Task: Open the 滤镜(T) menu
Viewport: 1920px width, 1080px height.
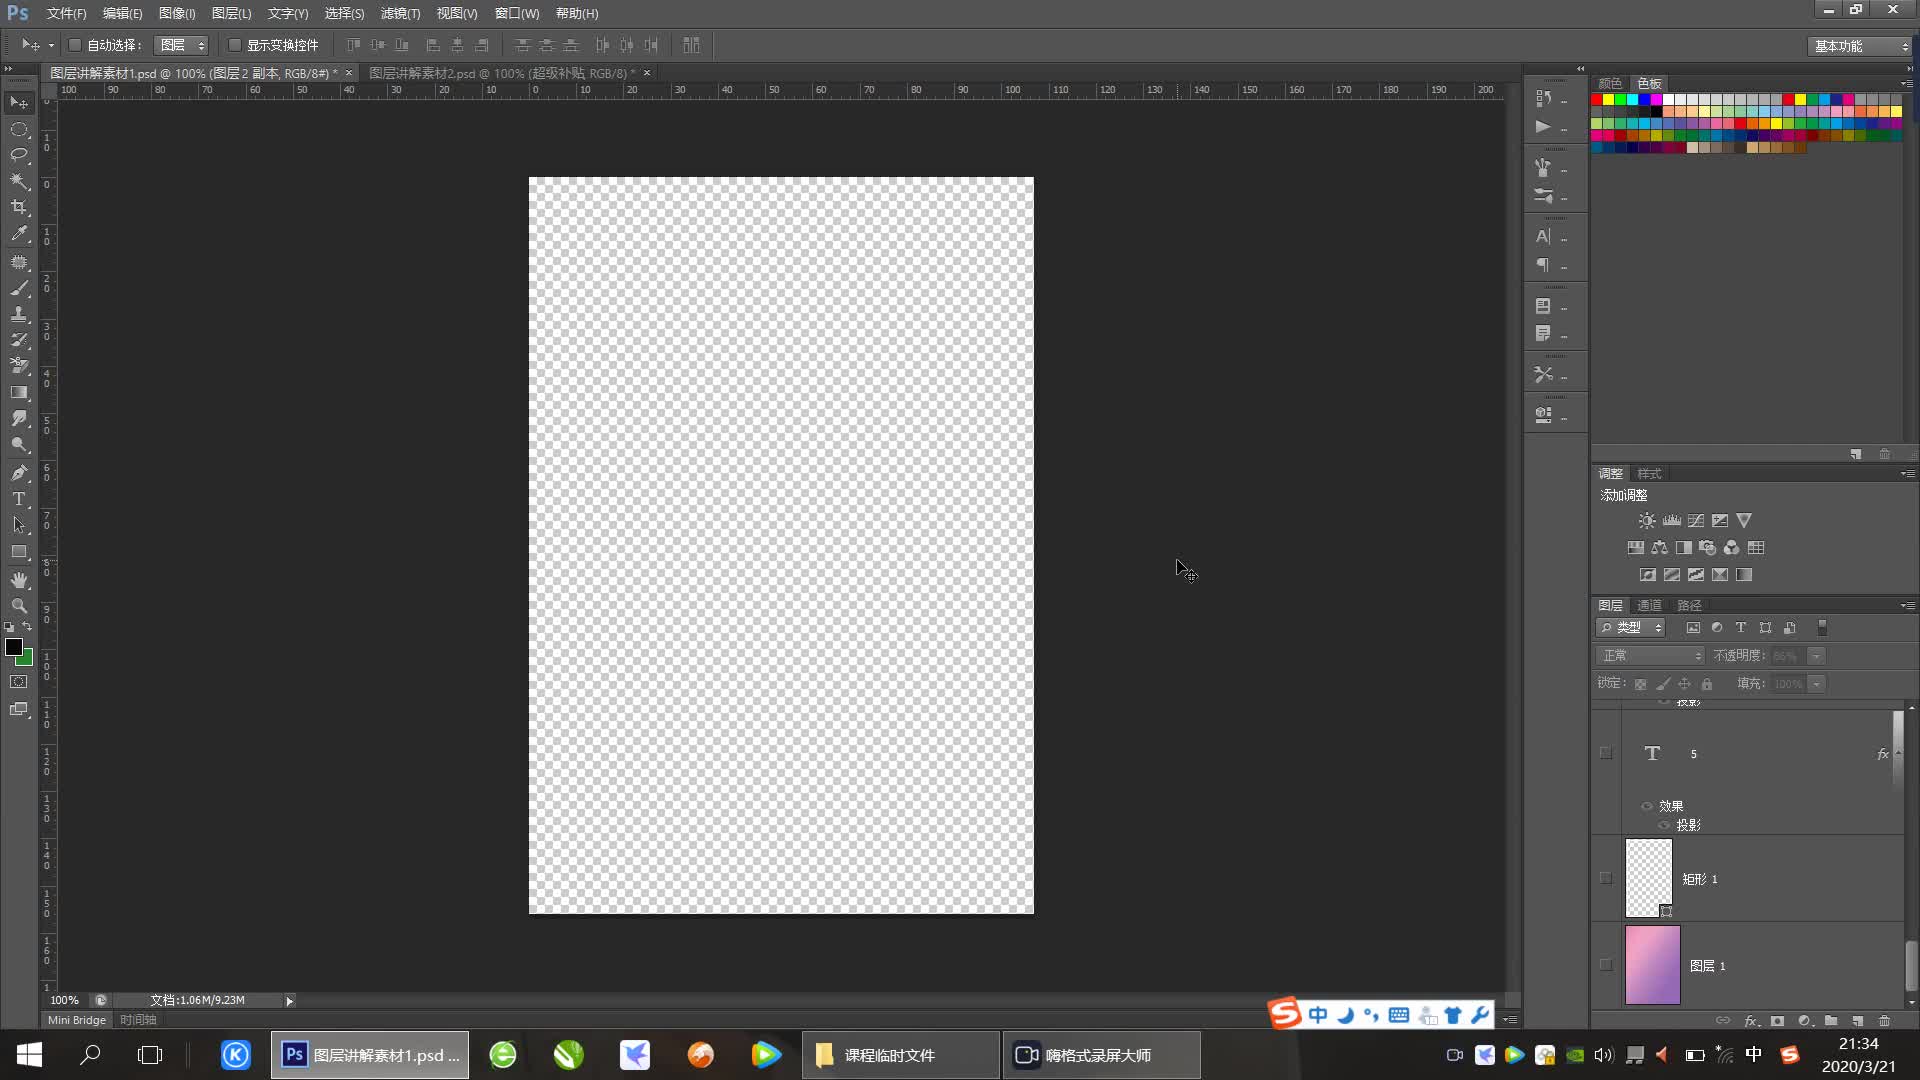Action: click(x=400, y=13)
